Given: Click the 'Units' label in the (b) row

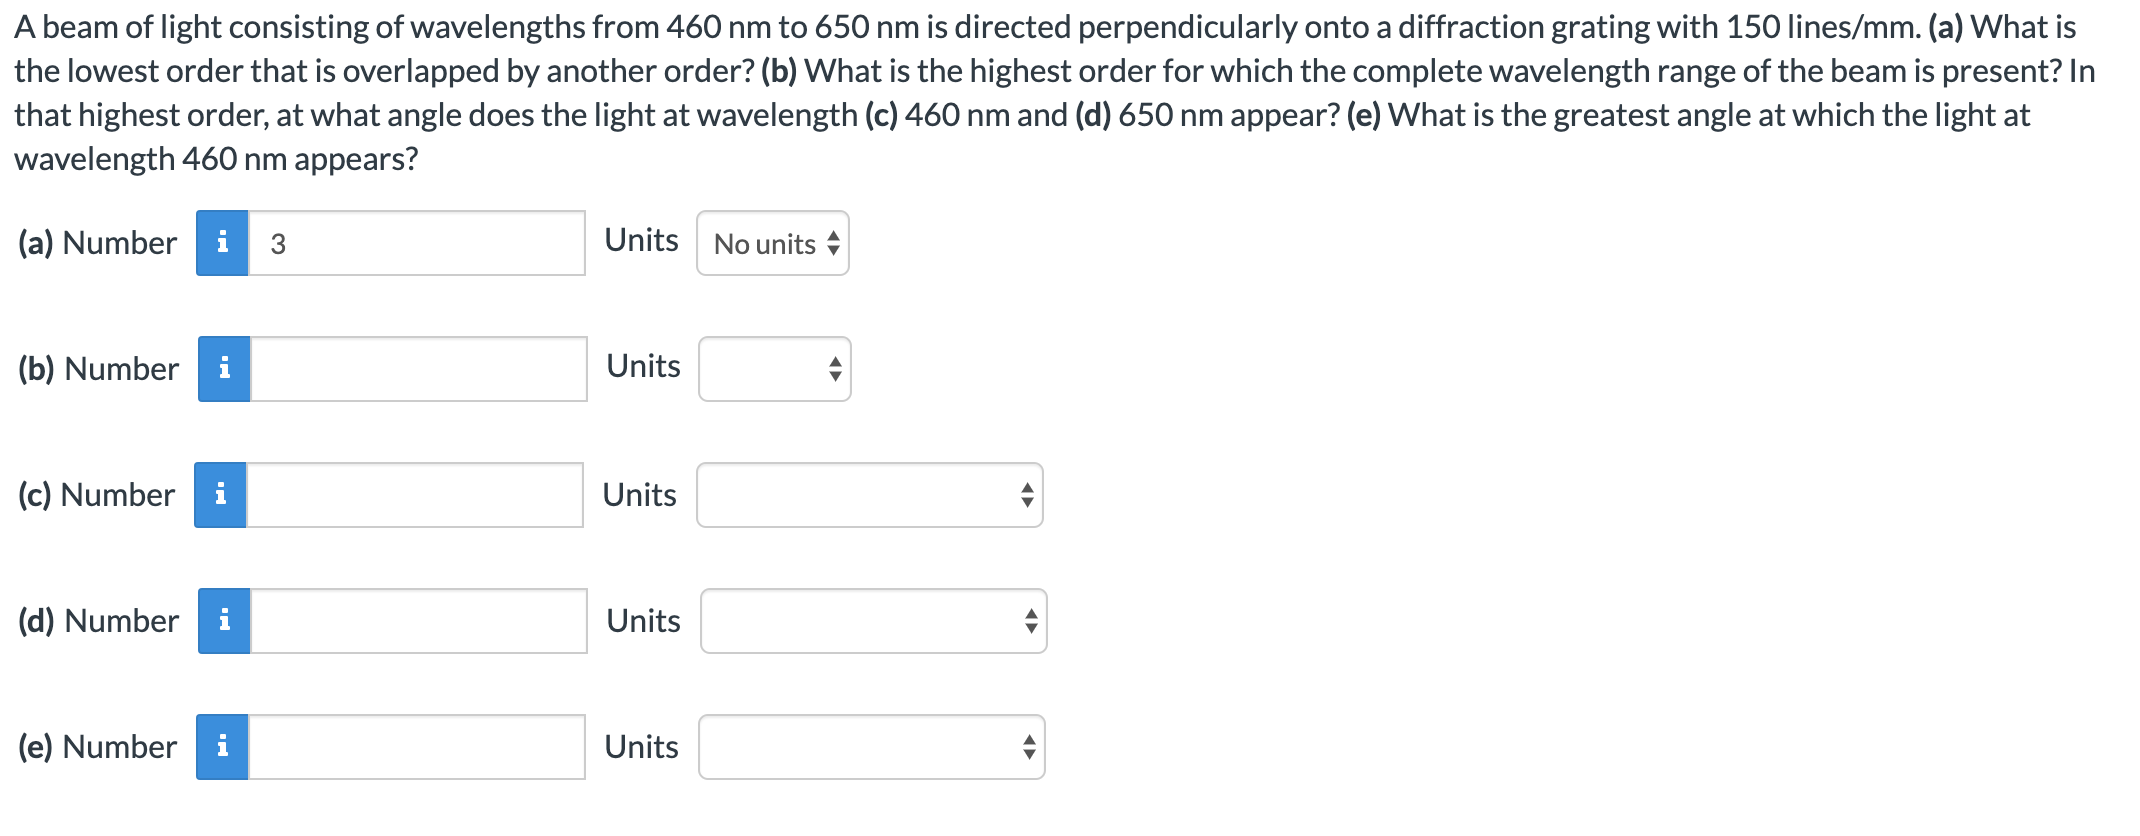Looking at the screenshot, I should [x=643, y=366].
